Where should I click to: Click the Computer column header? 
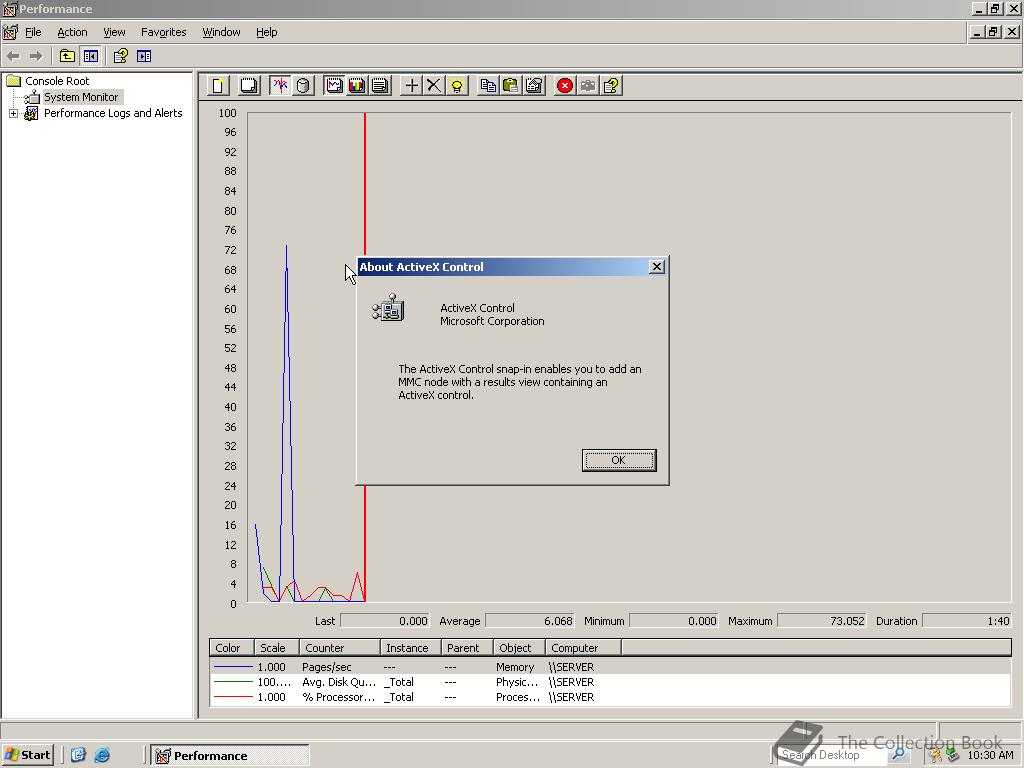tap(583, 648)
